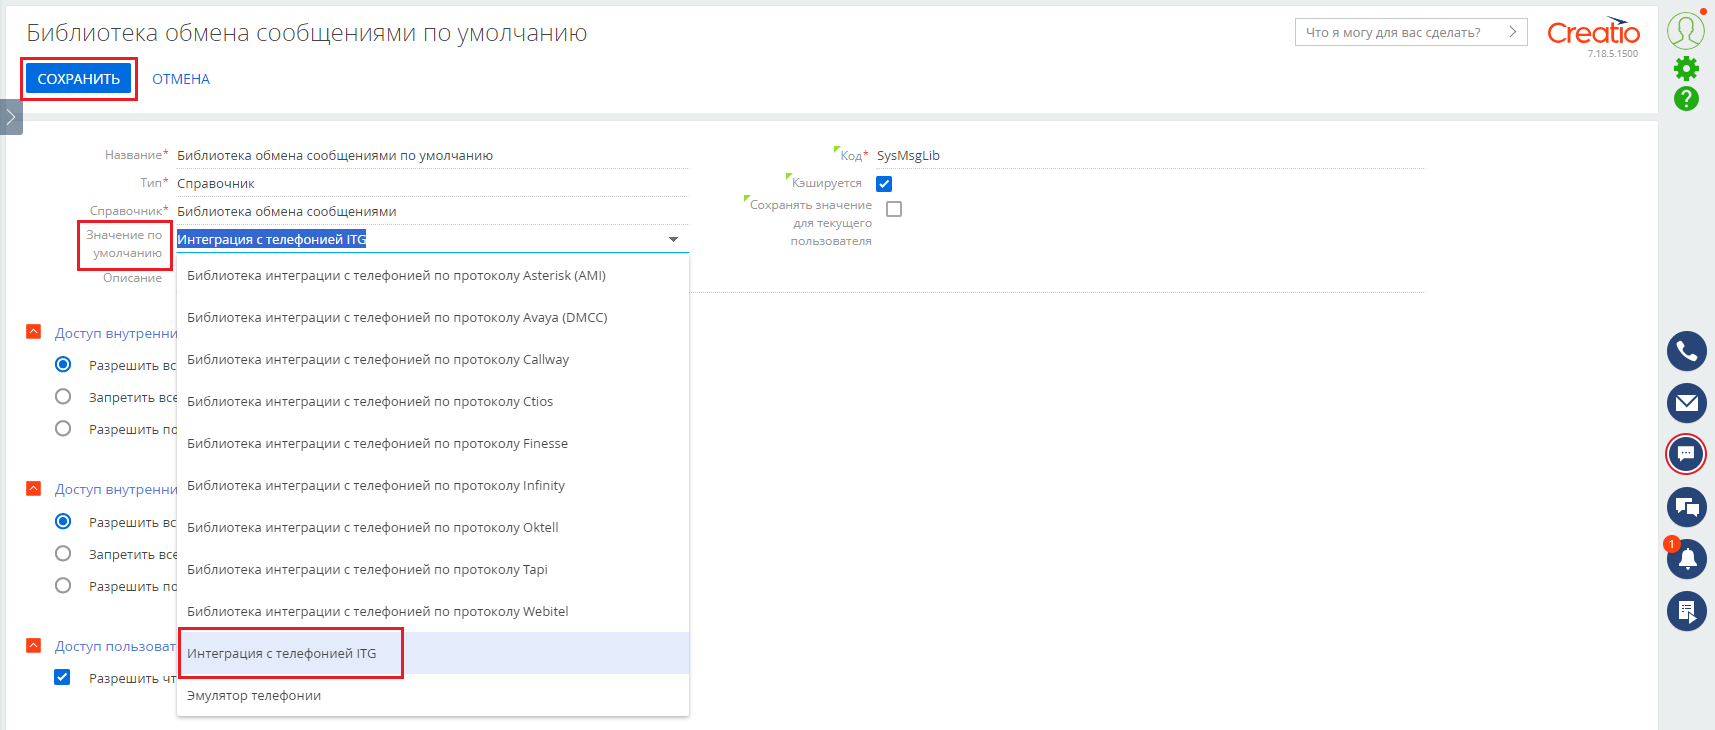Open the system designer gear icon
The width and height of the screenshot is (1715, 730).
coord(1686,68)
